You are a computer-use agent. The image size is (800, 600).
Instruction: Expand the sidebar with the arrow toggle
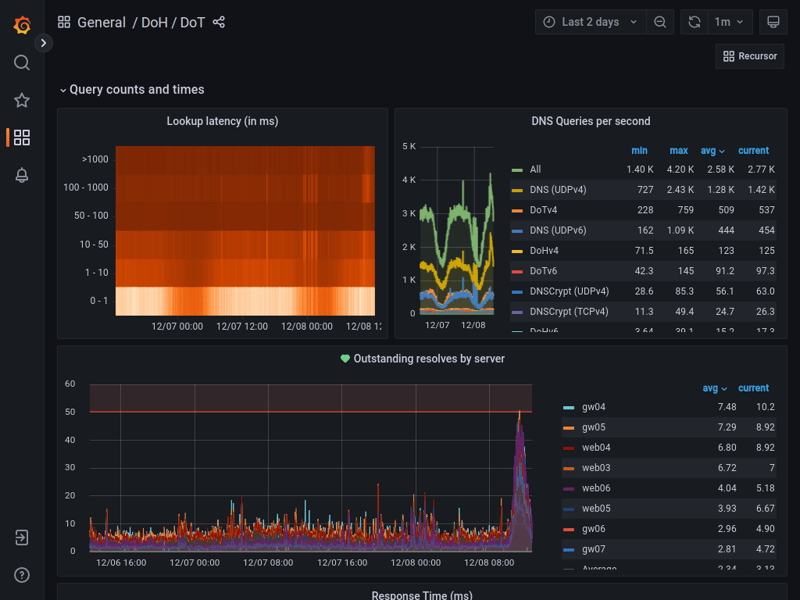[43, 43]
